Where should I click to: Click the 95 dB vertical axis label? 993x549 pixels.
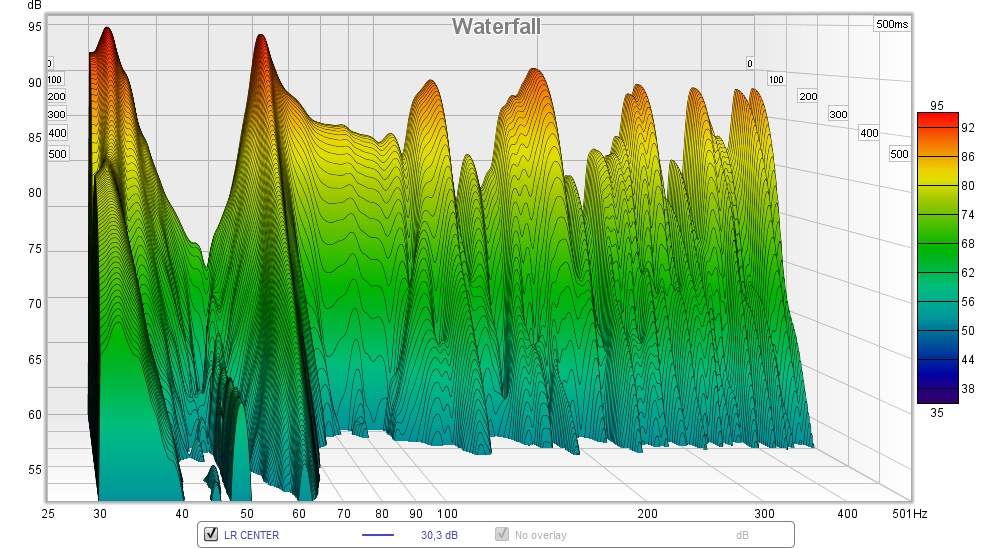click(x=35, y=27)
